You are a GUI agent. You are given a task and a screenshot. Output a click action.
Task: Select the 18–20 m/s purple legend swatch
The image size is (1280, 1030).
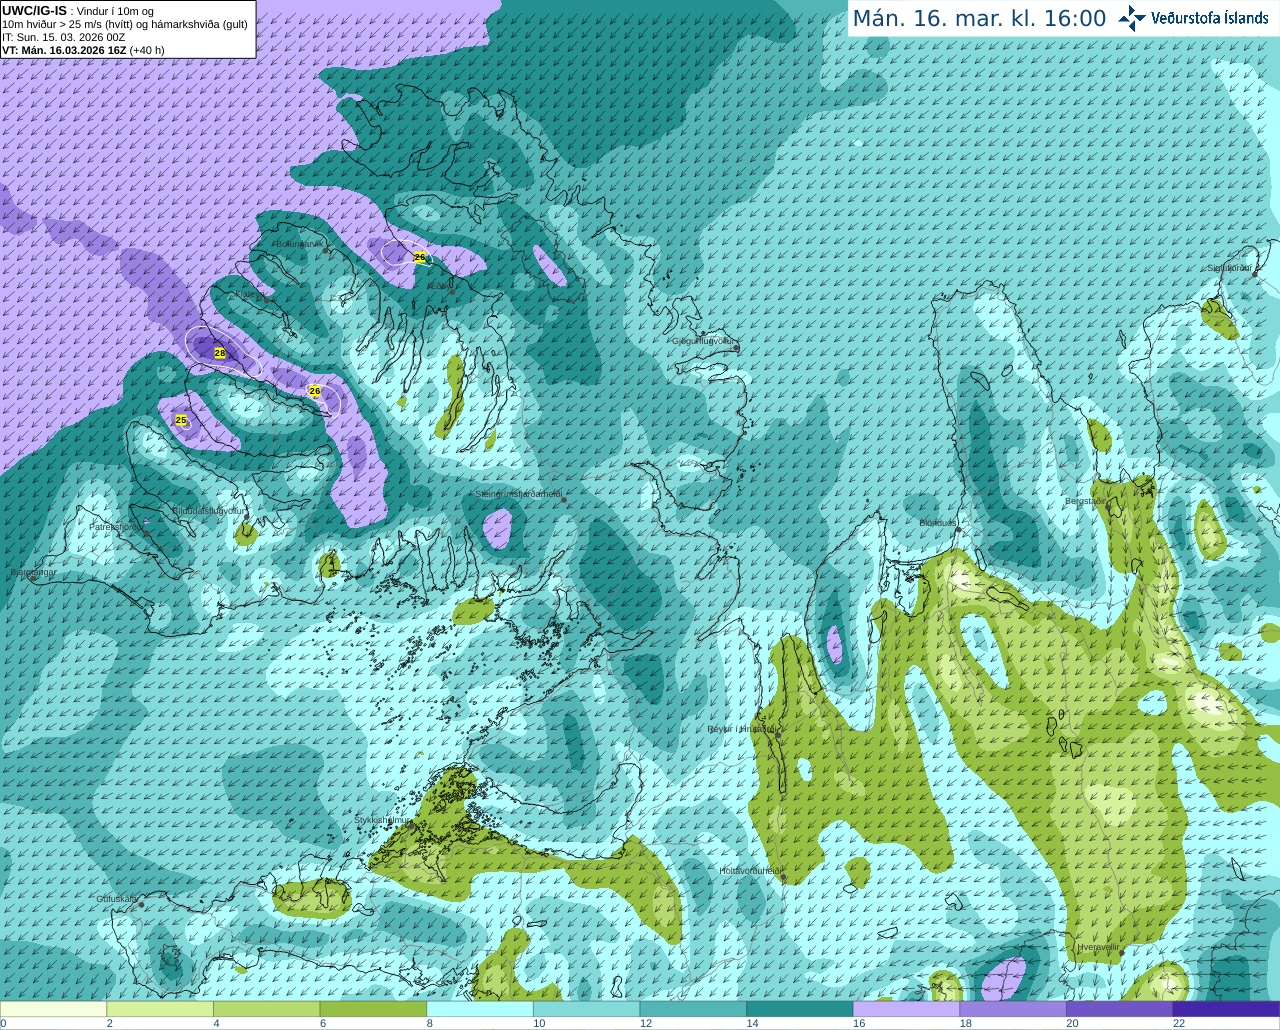tap(1013, 1009)
